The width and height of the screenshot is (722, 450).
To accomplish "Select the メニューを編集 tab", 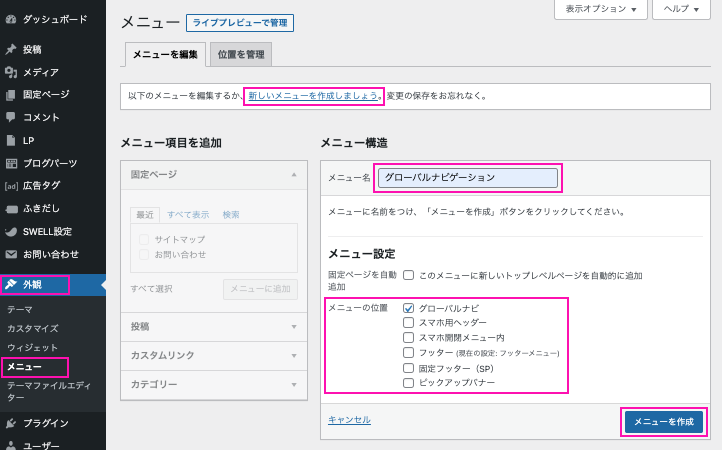I will (x=165, y=54).
